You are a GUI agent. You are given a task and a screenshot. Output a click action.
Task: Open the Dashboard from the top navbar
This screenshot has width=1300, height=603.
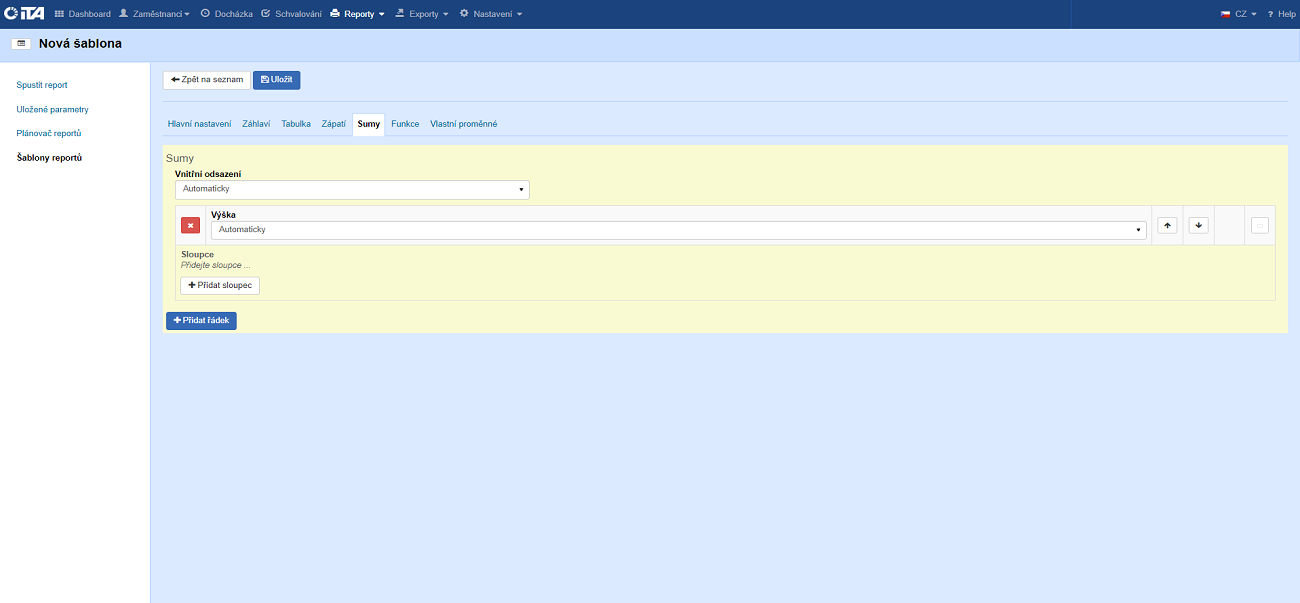[x=82, y=14]
